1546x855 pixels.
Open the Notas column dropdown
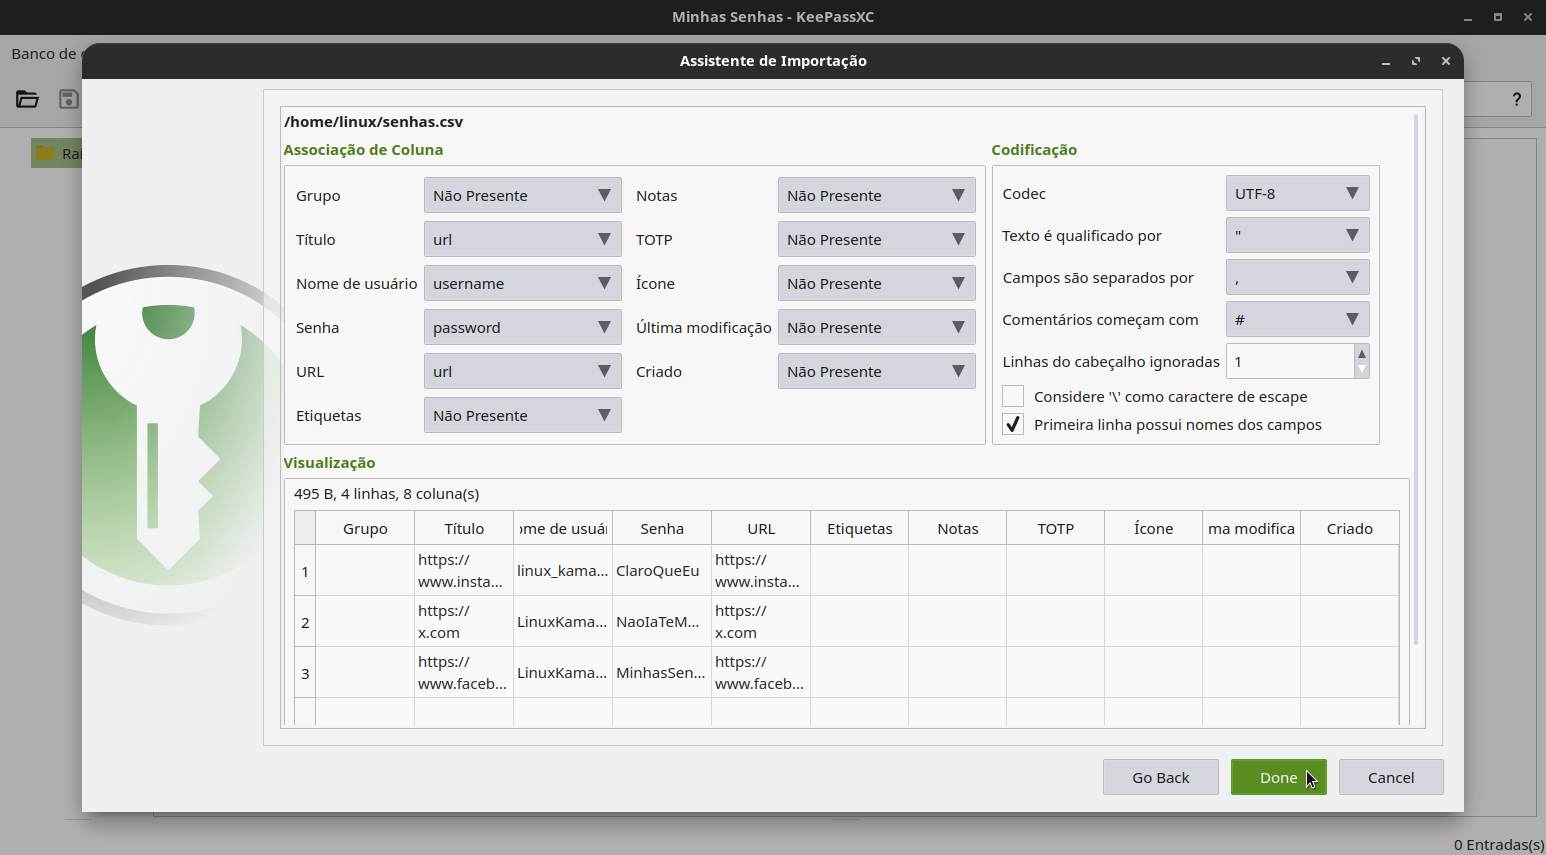coord(876,195)
